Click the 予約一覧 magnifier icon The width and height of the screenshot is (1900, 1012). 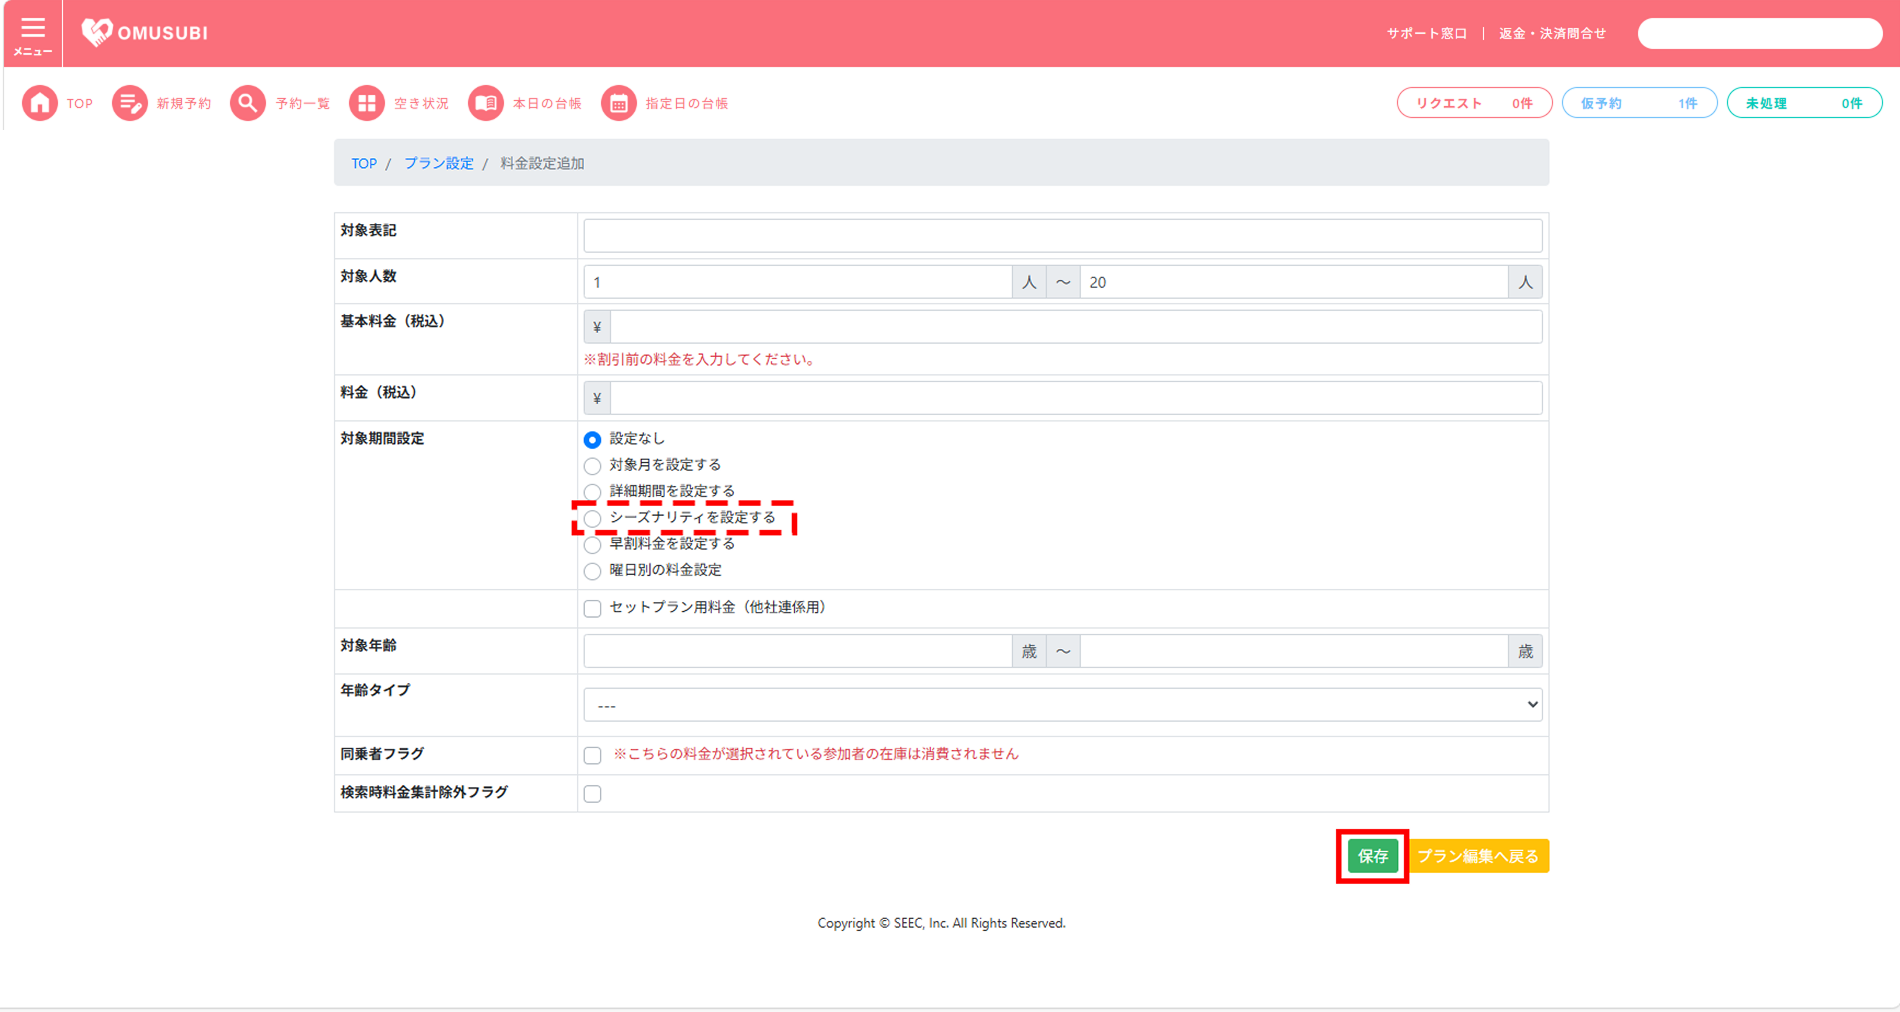[248, 103]
